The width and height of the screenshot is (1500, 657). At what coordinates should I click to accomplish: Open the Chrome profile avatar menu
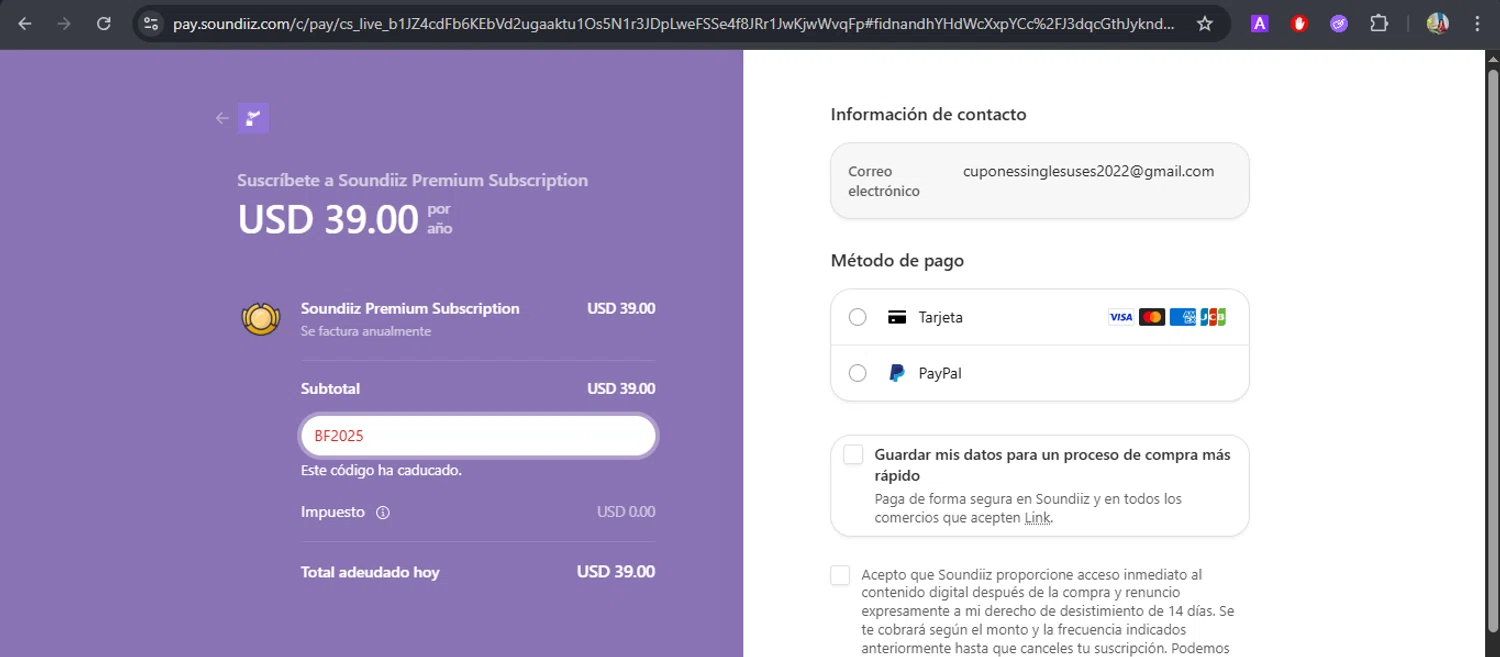pyautogui.click(x=1437, y=23)
